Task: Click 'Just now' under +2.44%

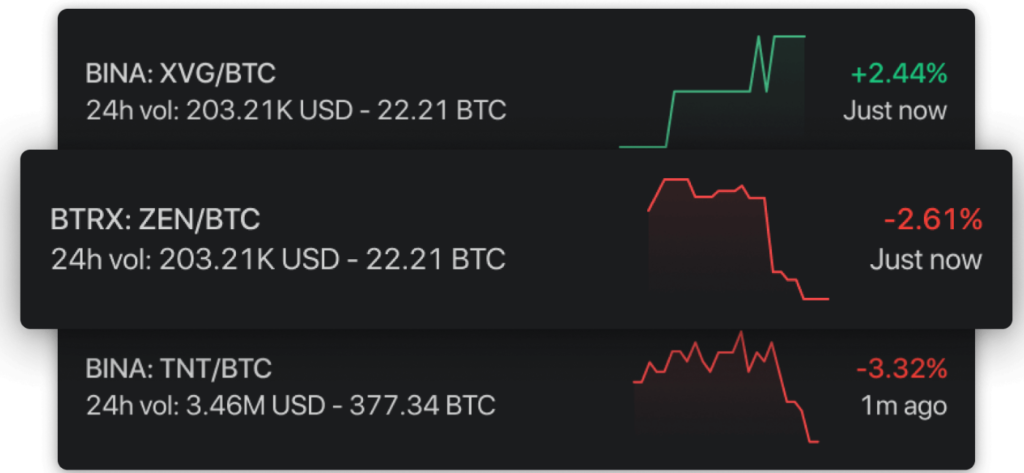Action: point(895,110)
